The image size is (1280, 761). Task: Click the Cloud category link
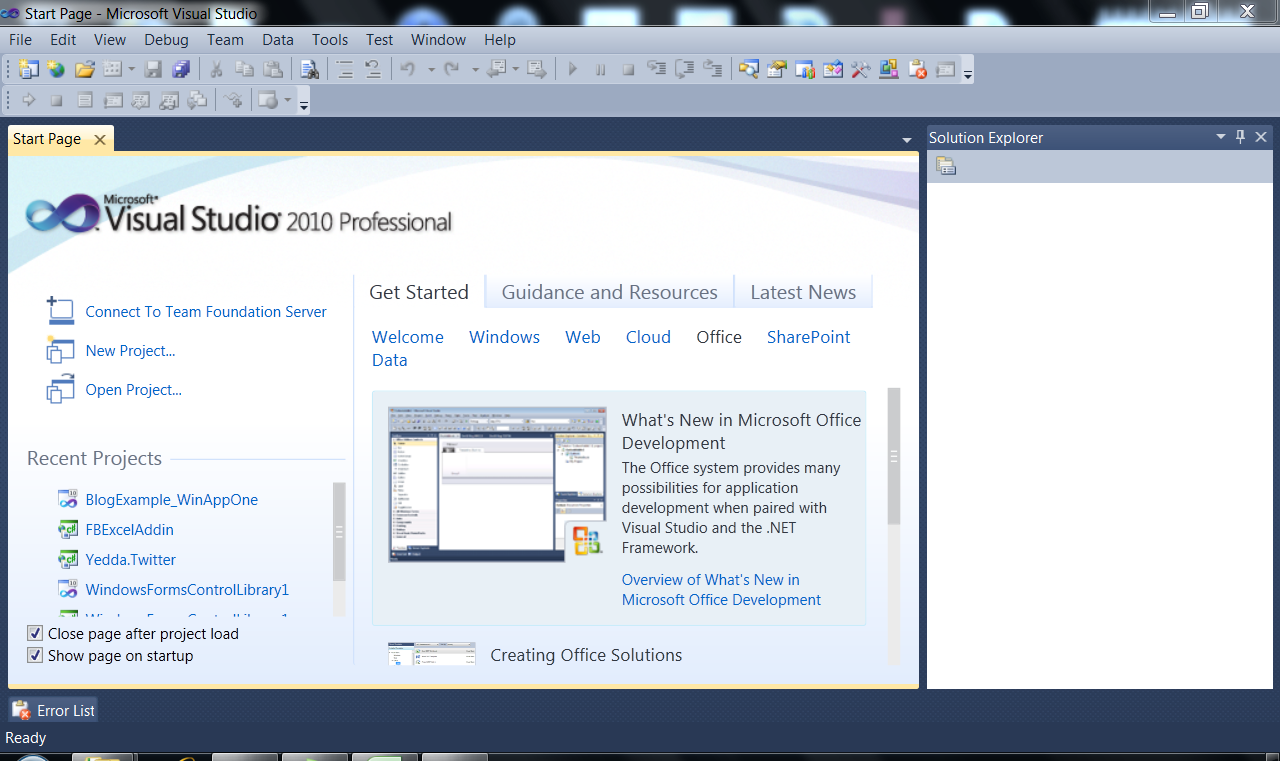click(x=648, y=337)
